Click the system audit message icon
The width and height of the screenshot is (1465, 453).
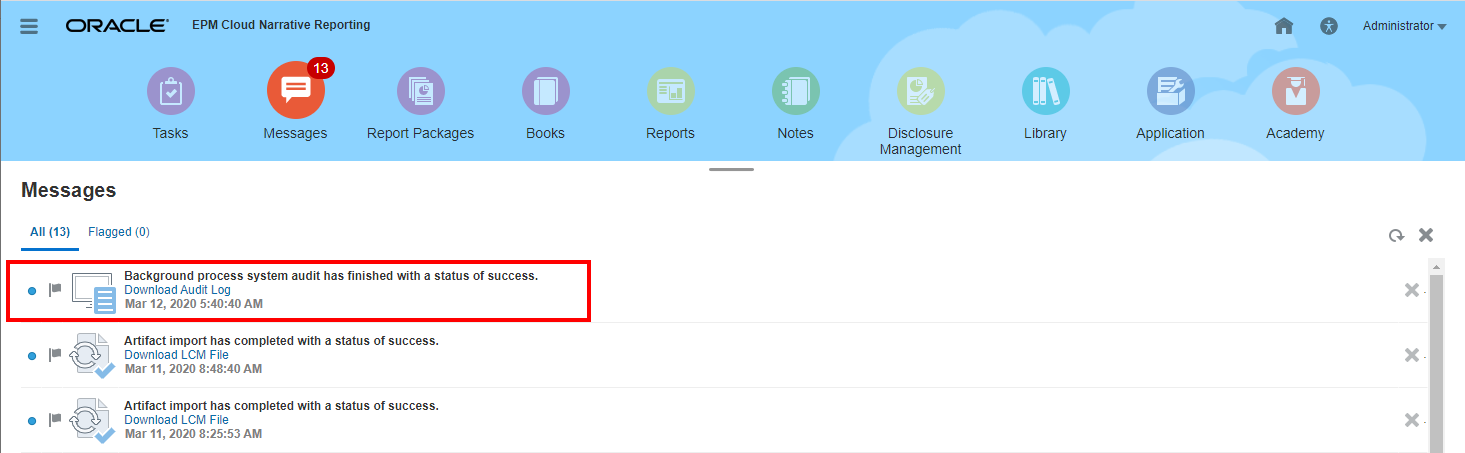94,292
